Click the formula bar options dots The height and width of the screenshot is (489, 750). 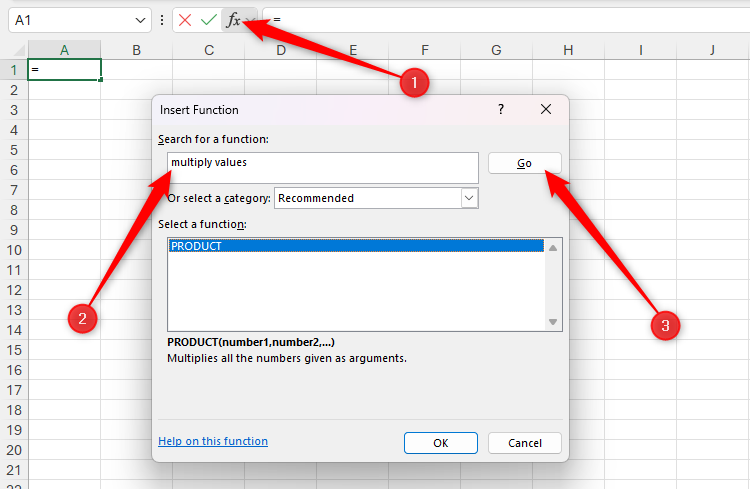162,20
